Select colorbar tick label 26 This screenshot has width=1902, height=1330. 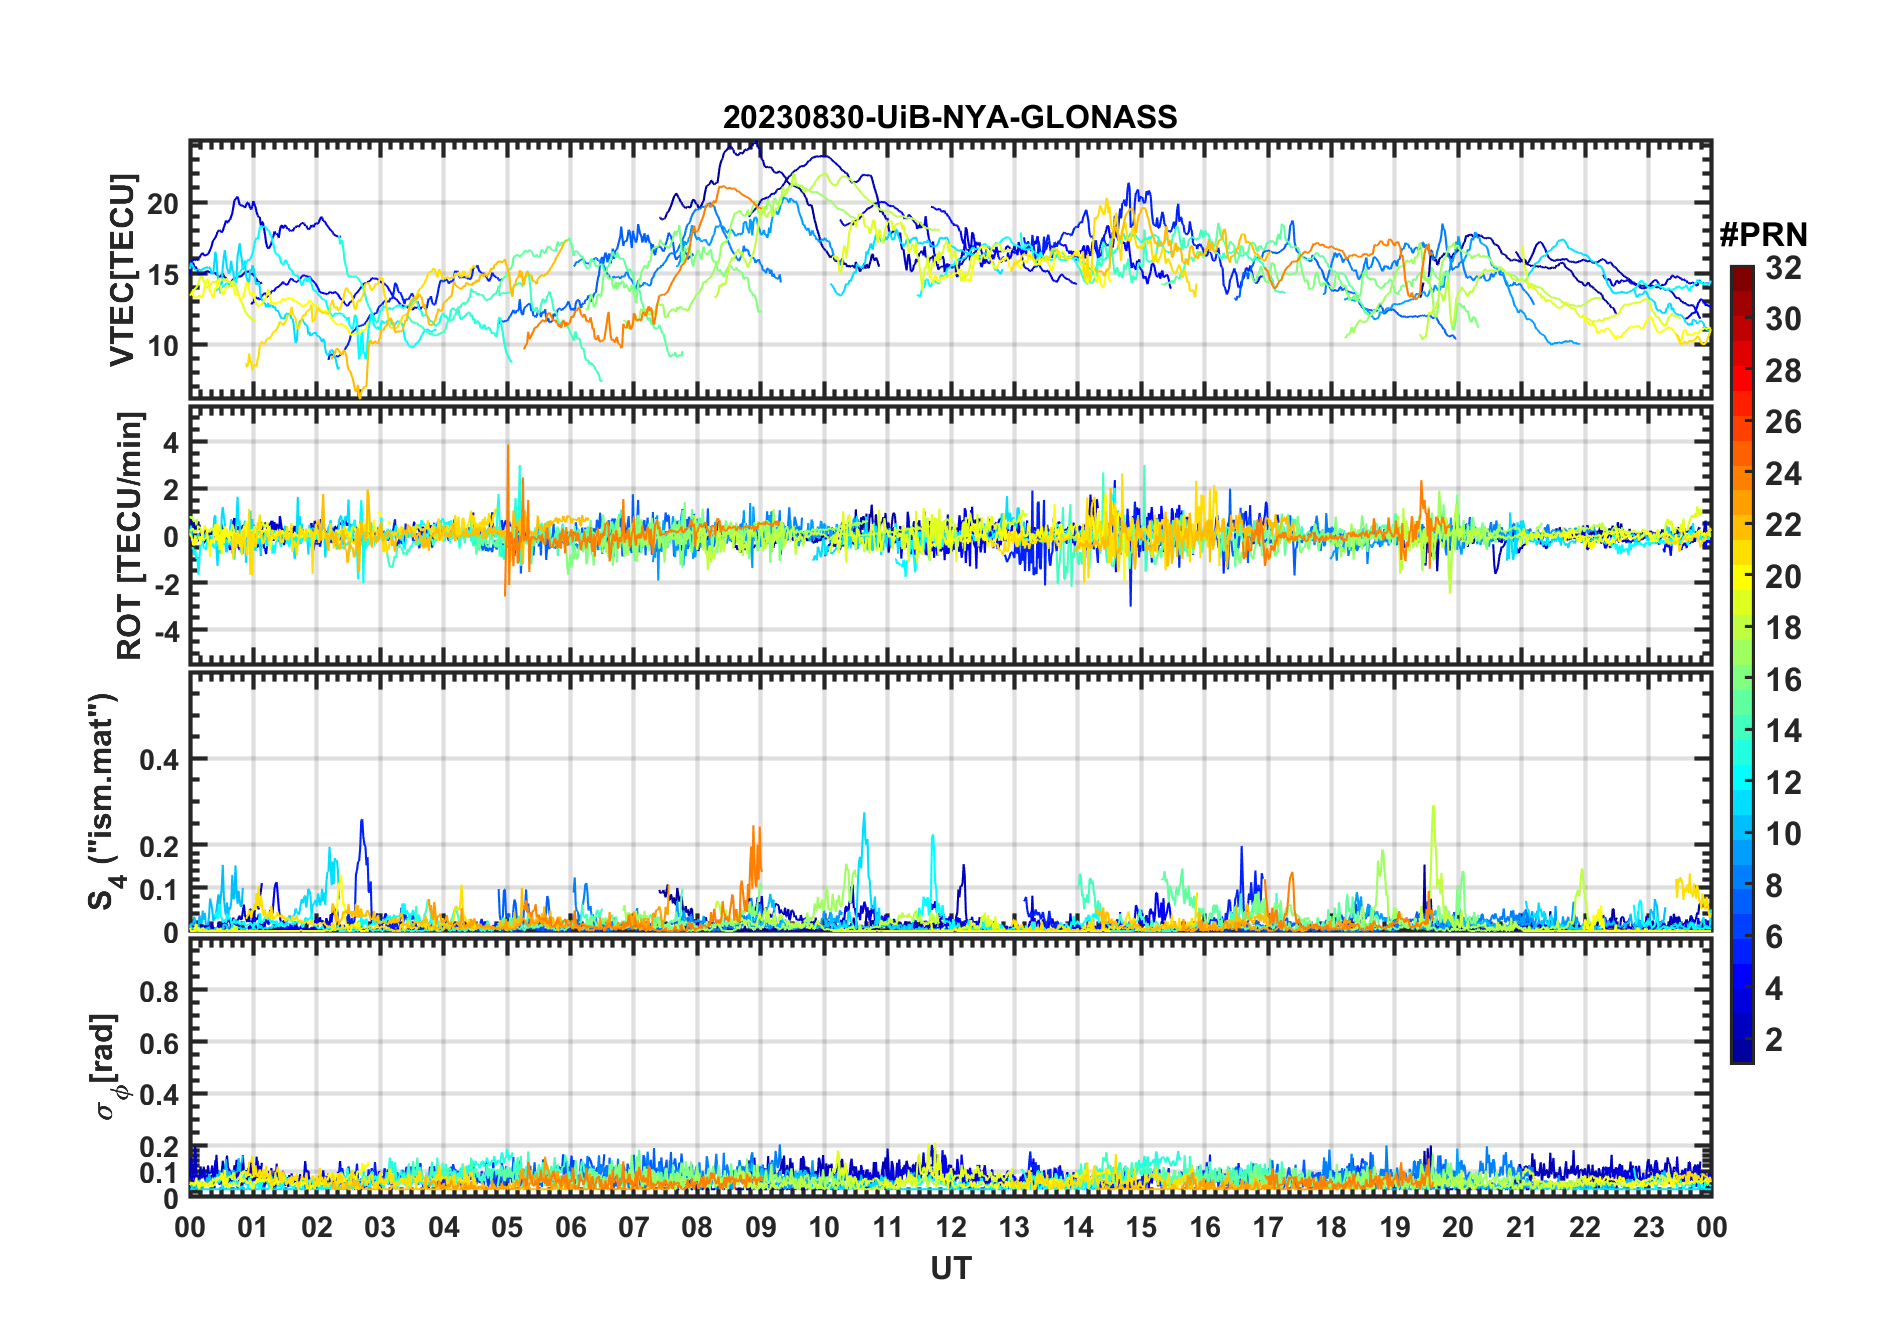[1783, 422]
